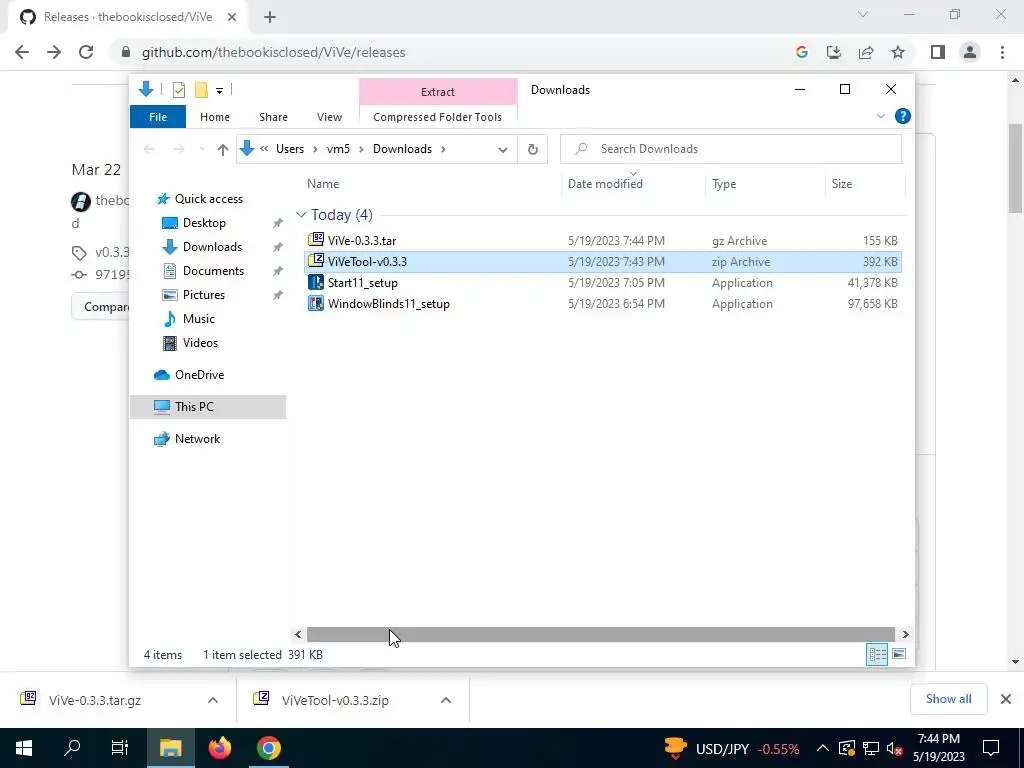Open Music in the navigation pane
1024x768 pixels.
[x=199, y=319]
